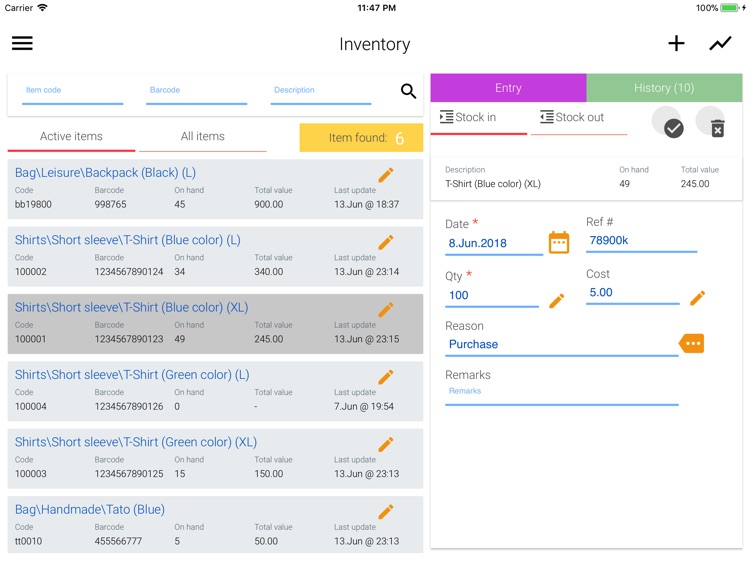Screen dimensions: 750x563
Task: Switch to the All items tab
Action: (x=203, y=137)
